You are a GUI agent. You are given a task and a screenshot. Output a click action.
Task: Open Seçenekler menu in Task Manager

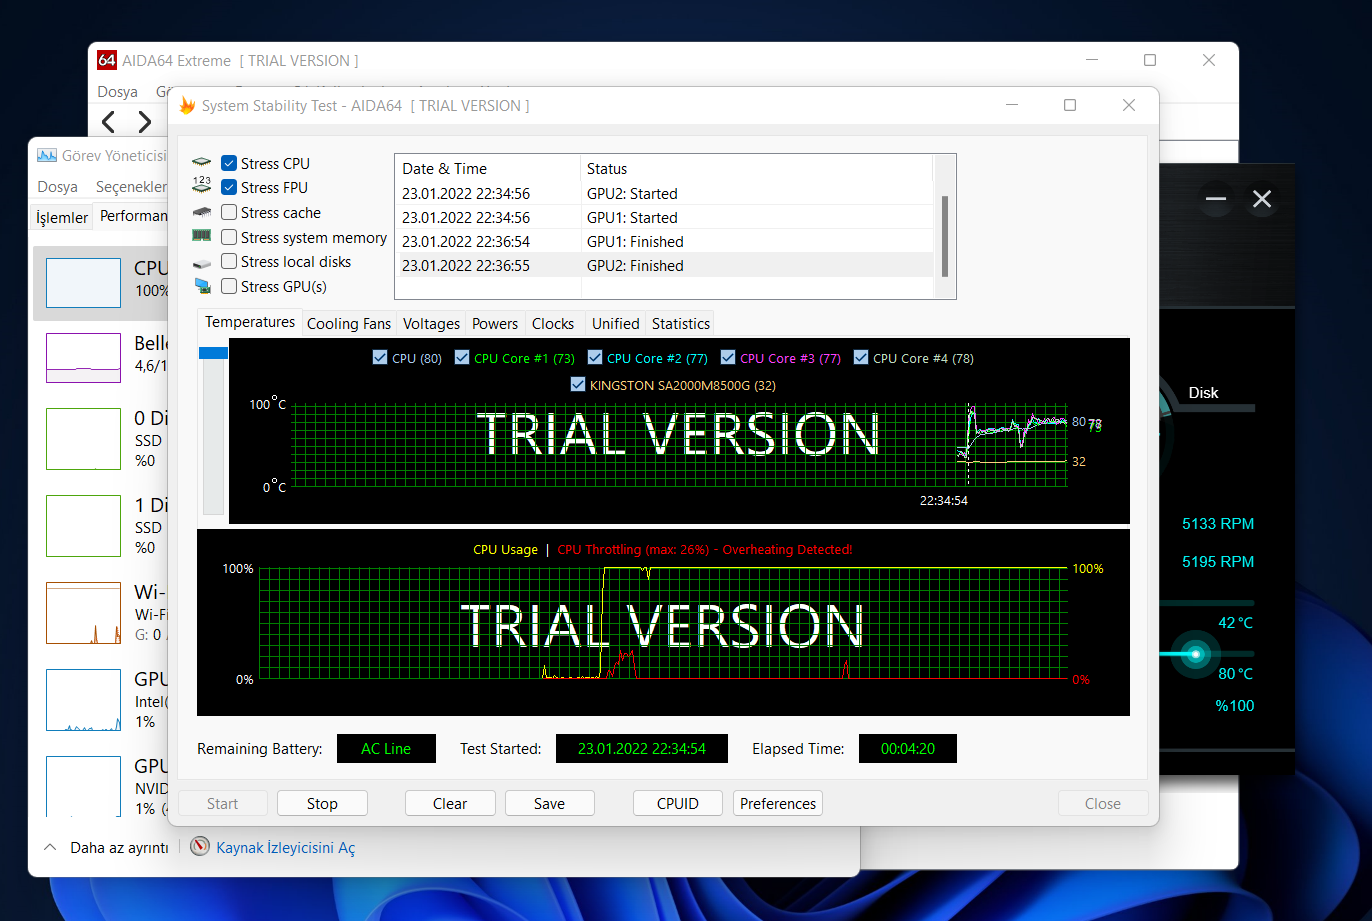130,187
